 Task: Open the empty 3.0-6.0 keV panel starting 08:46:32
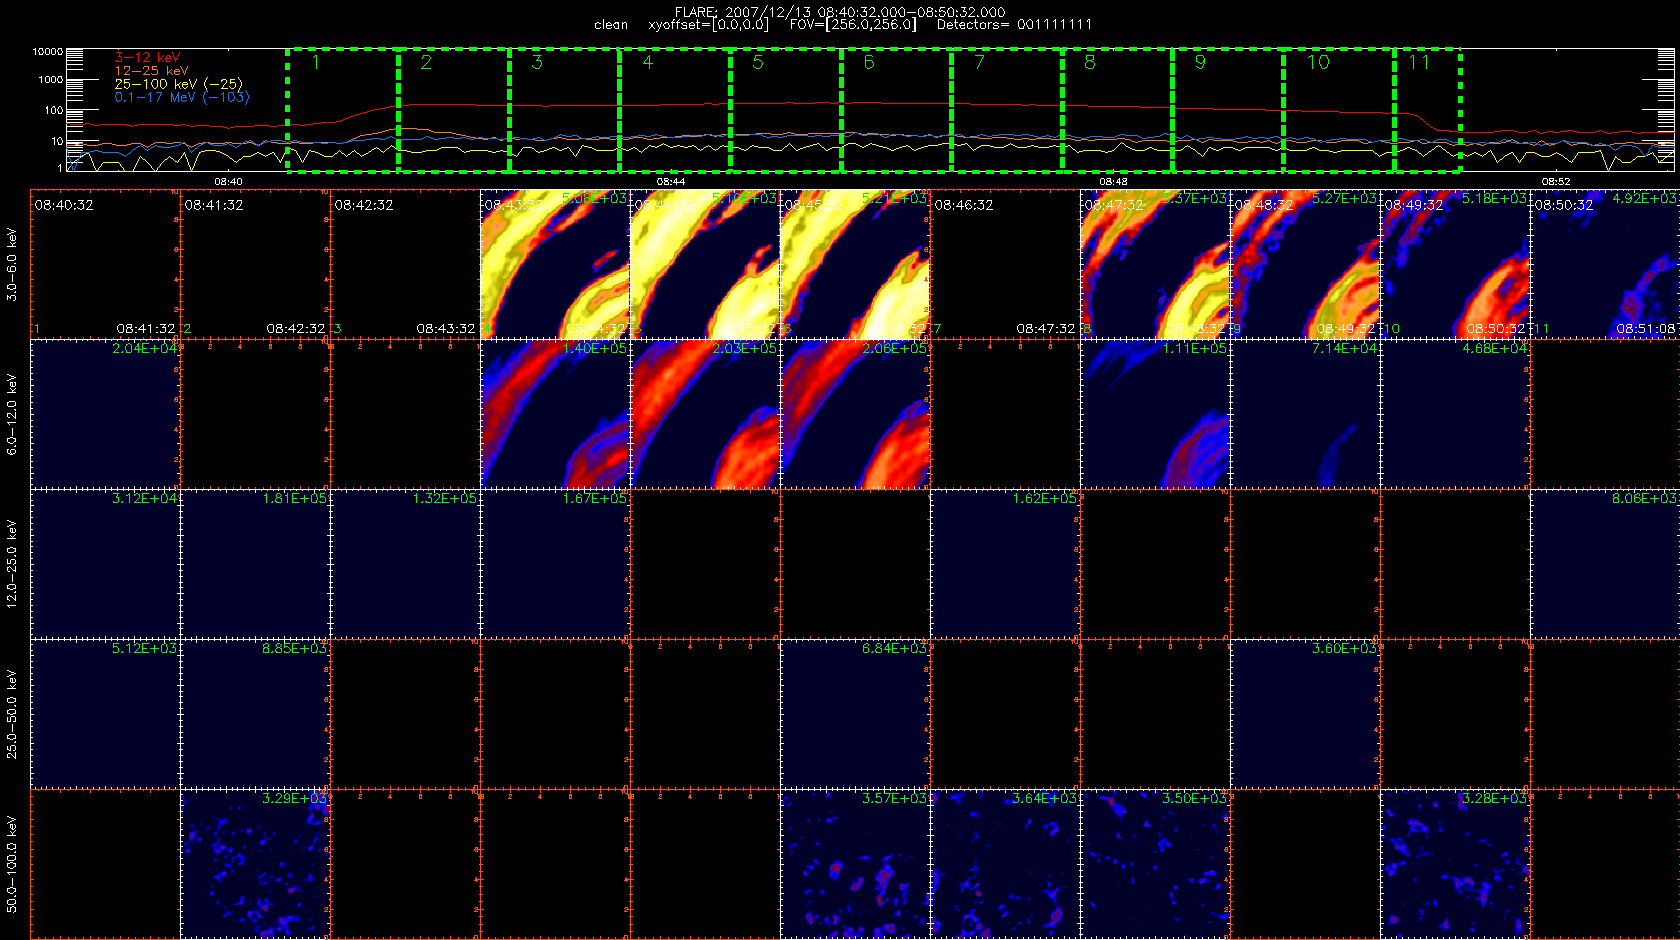pyautogui.click(x=1005, y=264)
